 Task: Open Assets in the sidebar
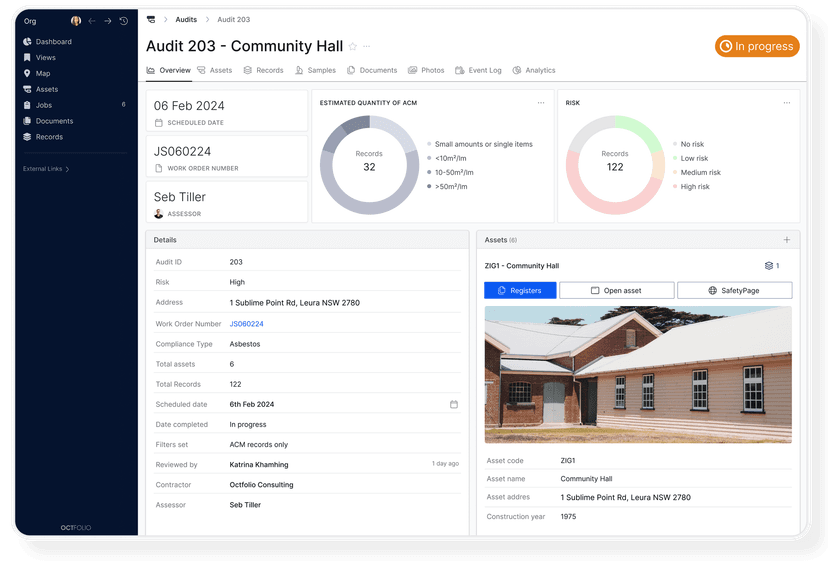[x=41, y=89]
